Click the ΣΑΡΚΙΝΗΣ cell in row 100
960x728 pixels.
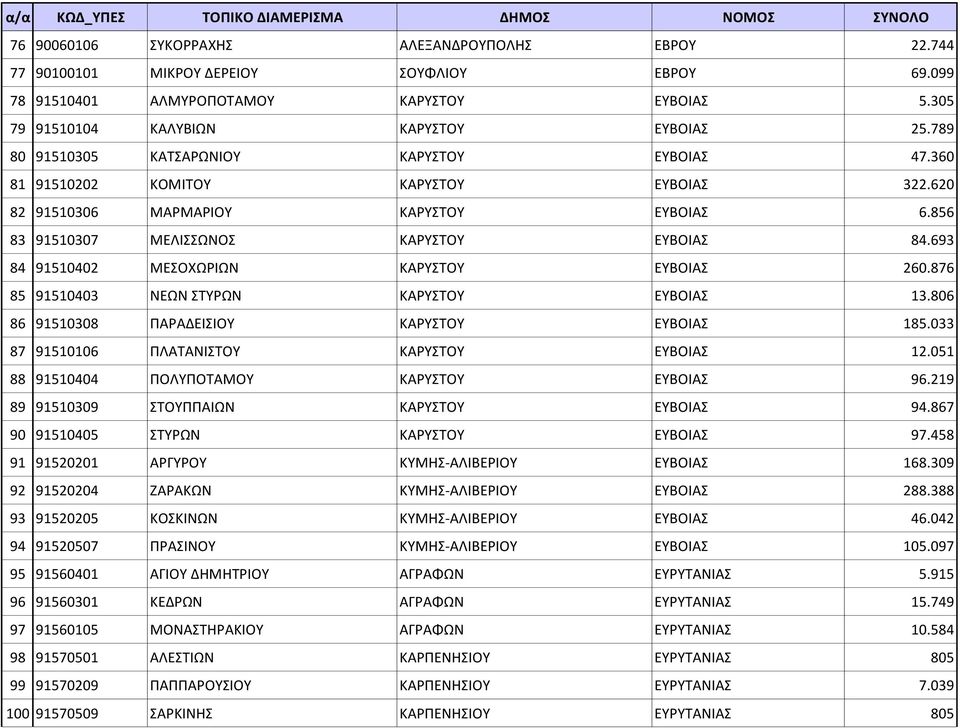click(x=272, y=713)
